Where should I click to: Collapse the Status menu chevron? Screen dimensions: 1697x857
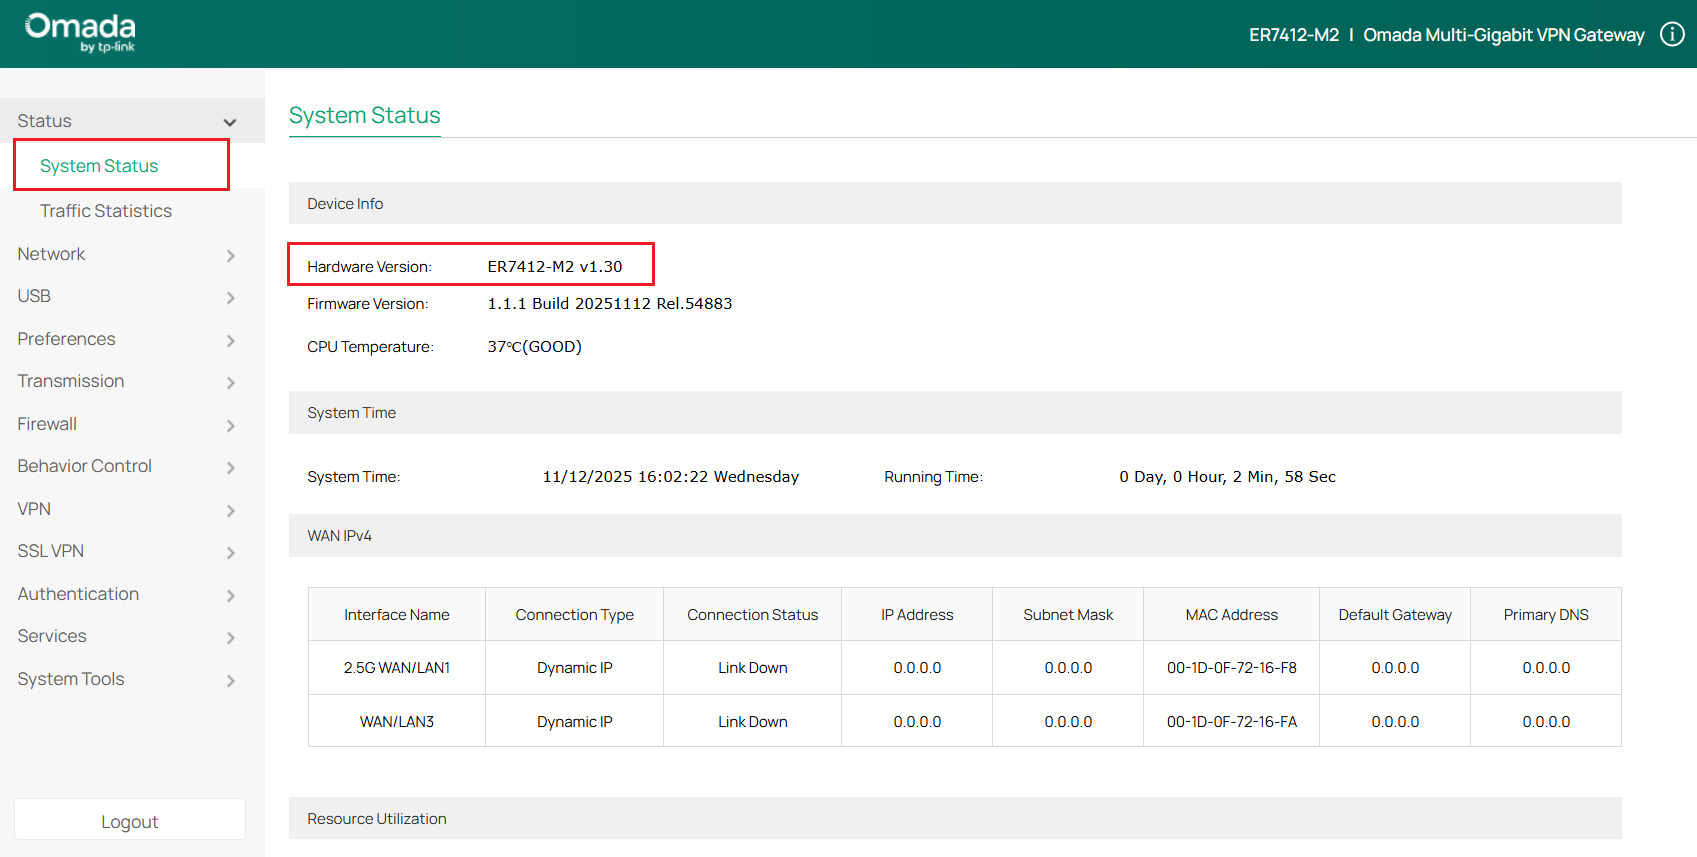[x=230, y=122]
